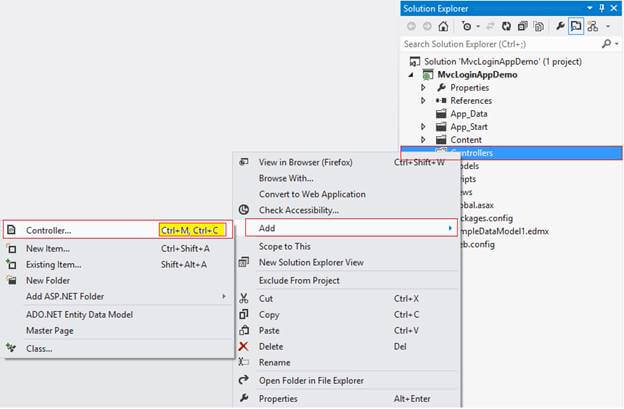624x409 pixels.
Task: Click View in Browser (Firefox) menu item
Action: [x=345, y=162]
